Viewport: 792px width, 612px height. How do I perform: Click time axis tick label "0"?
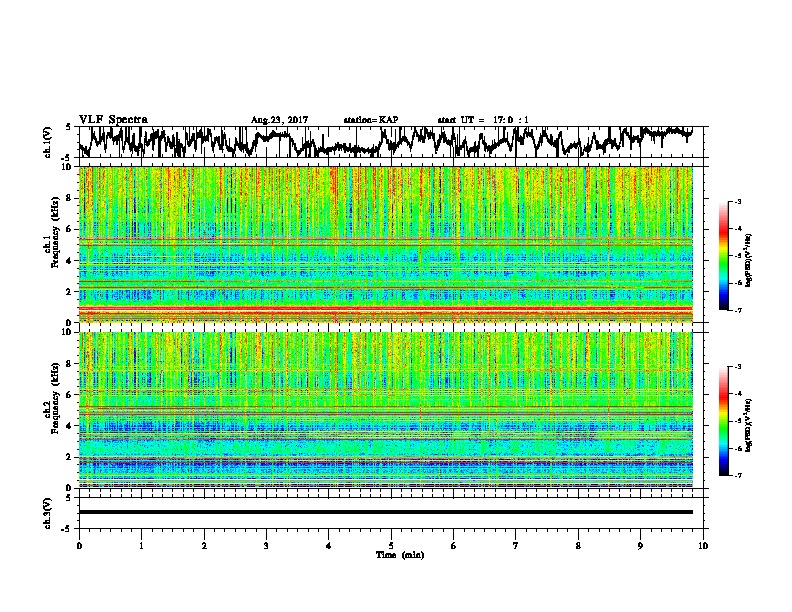[79, 545]
